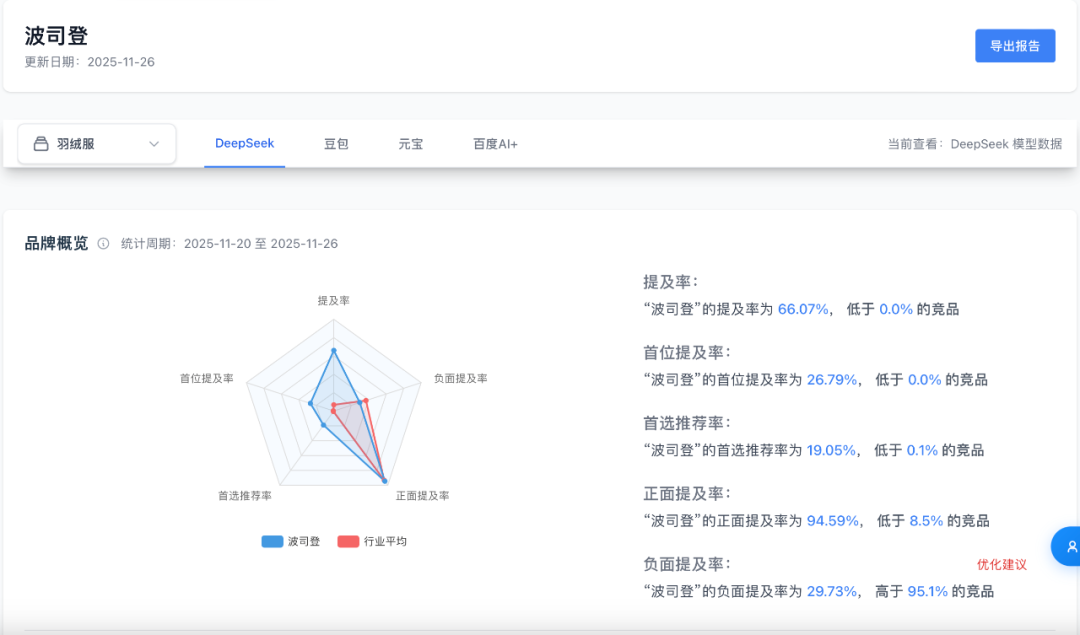Click the 8.5% competitor percentage
This screenshot has width=1080, height=635.
click(926, 521)
